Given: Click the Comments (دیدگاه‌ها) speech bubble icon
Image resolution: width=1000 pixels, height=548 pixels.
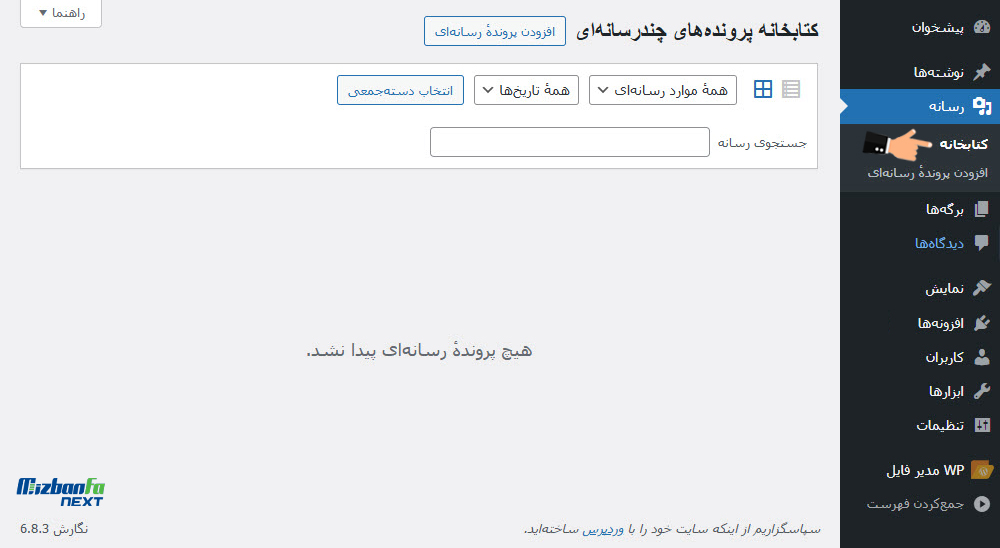Looking at the screenshot, I should click(x=982, y=242).
